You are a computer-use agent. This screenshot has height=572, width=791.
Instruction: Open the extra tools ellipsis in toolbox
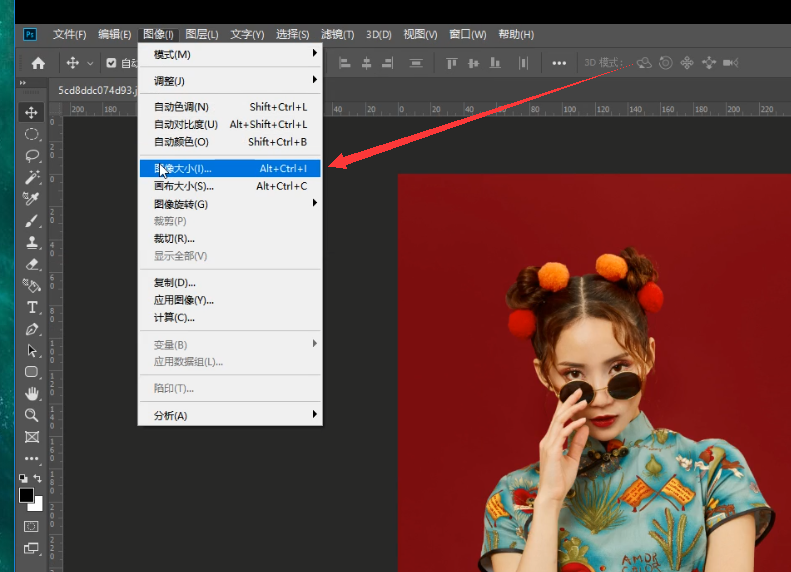pos(31,459)
